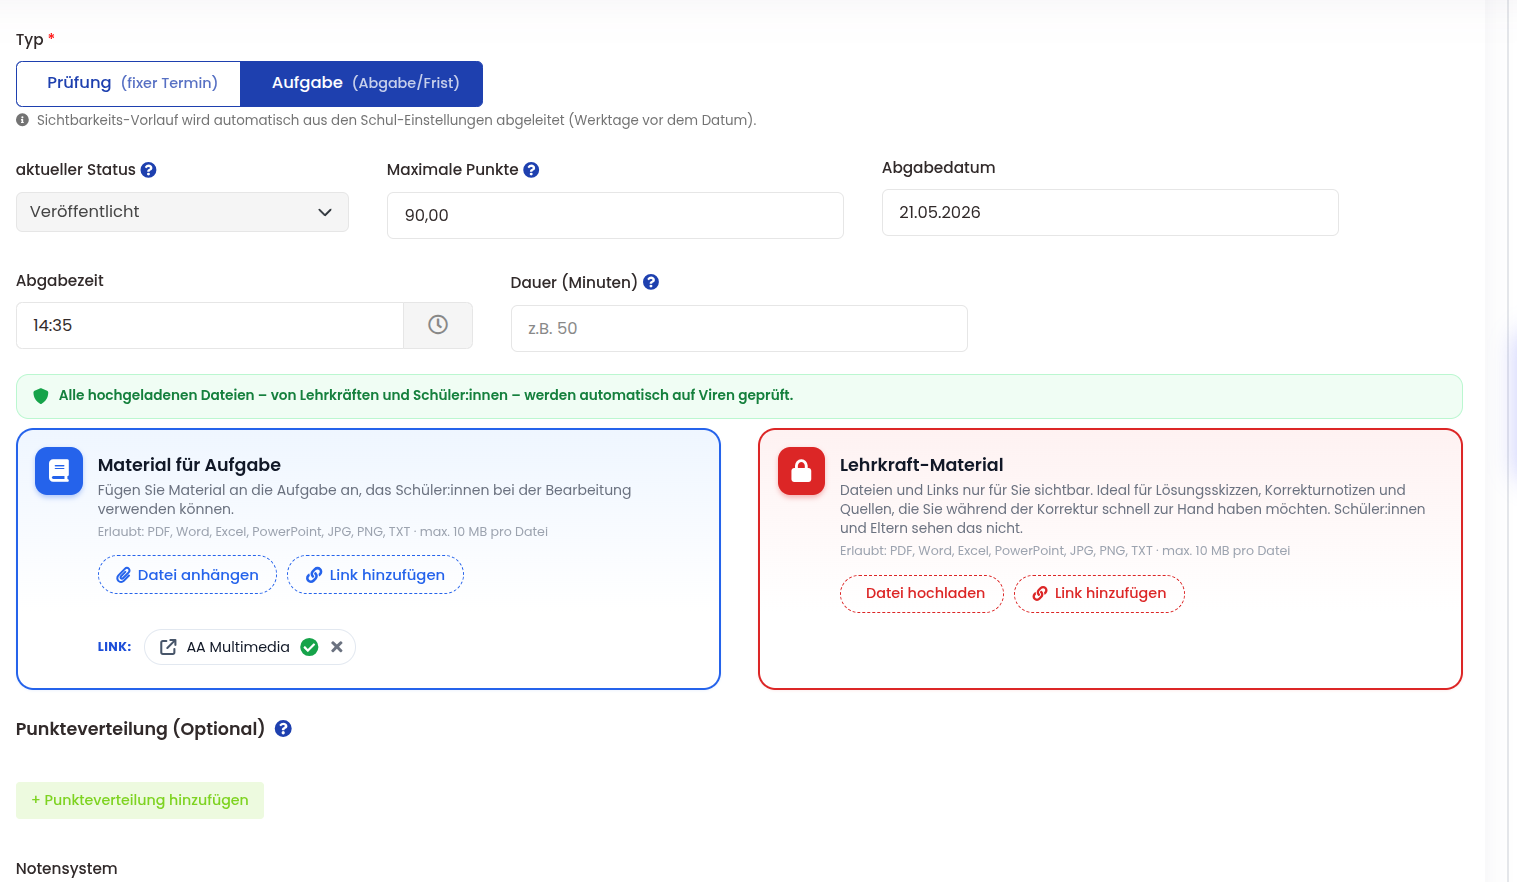Click the Abgabedatum label
Screen dimensions: 1517x882
point(938,168)
